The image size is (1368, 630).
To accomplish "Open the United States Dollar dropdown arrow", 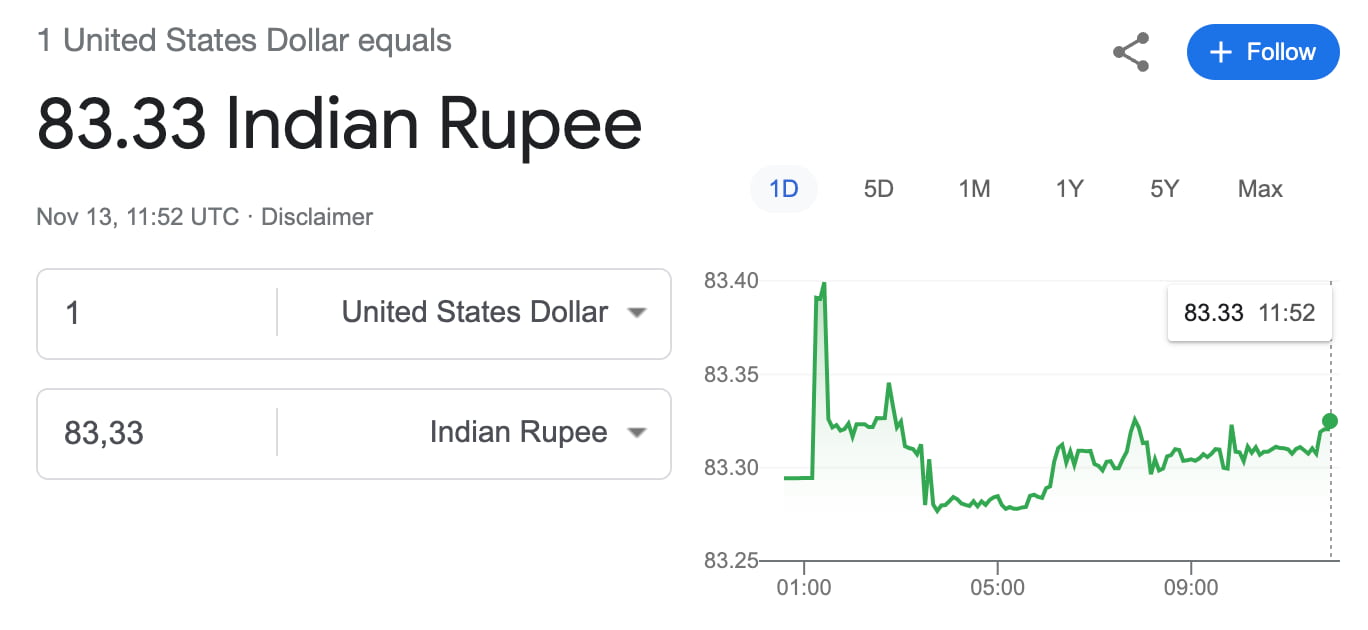I will [x=636, y=313].
